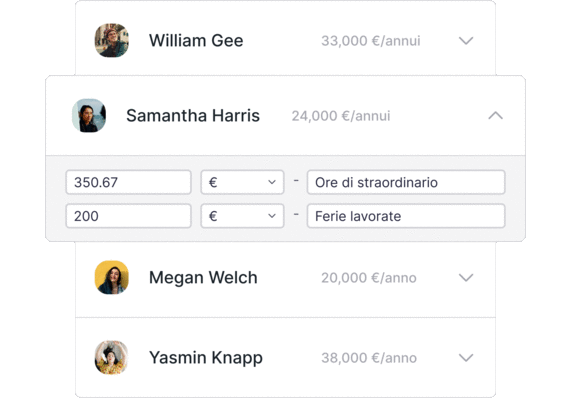Focus the 350.67 amount field
This screenshot has width=570, height=398.
(x=128, y=182)
